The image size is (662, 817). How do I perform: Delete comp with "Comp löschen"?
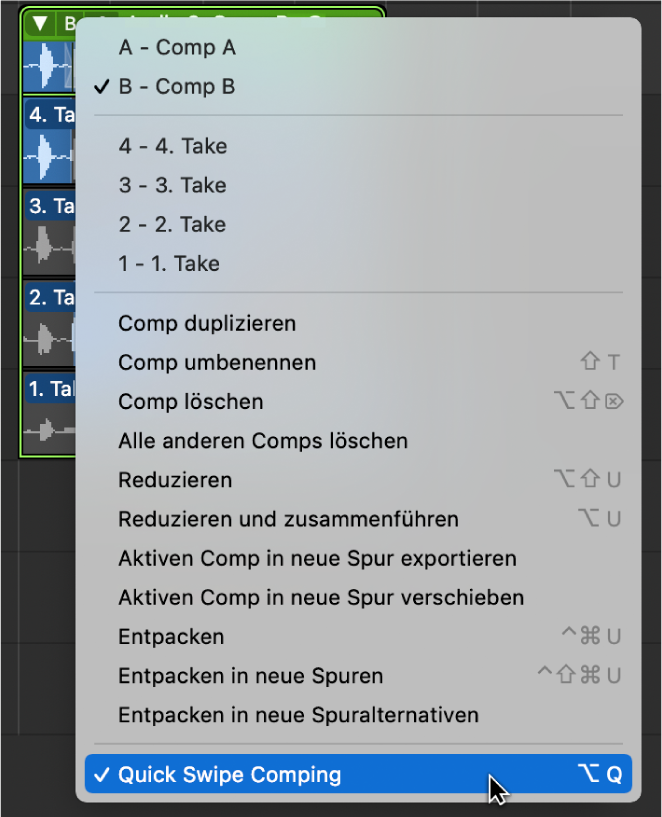[190, 401]
